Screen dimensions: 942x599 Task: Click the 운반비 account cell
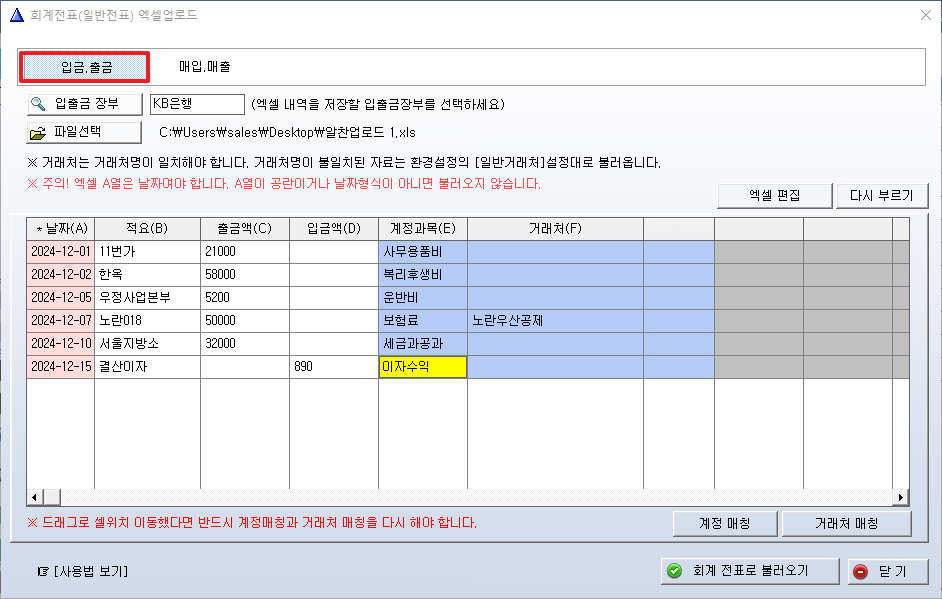click(x=423, y=297)
